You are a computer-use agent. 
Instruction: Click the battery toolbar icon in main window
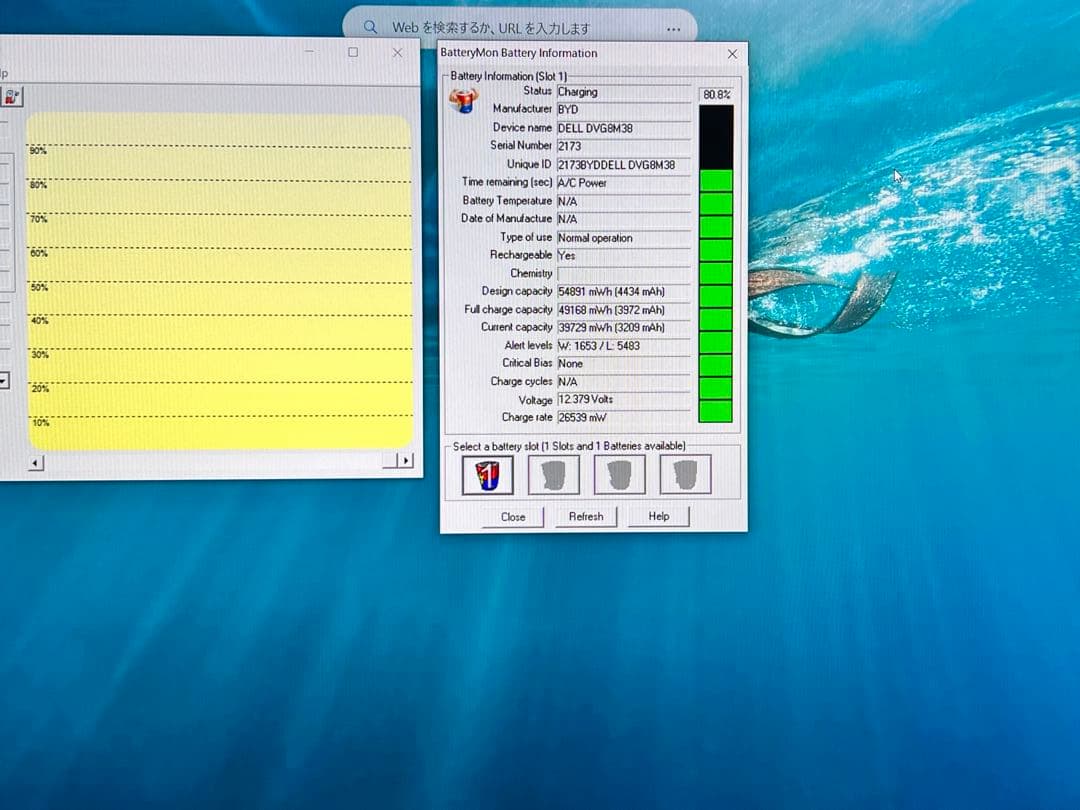point(11,97)
